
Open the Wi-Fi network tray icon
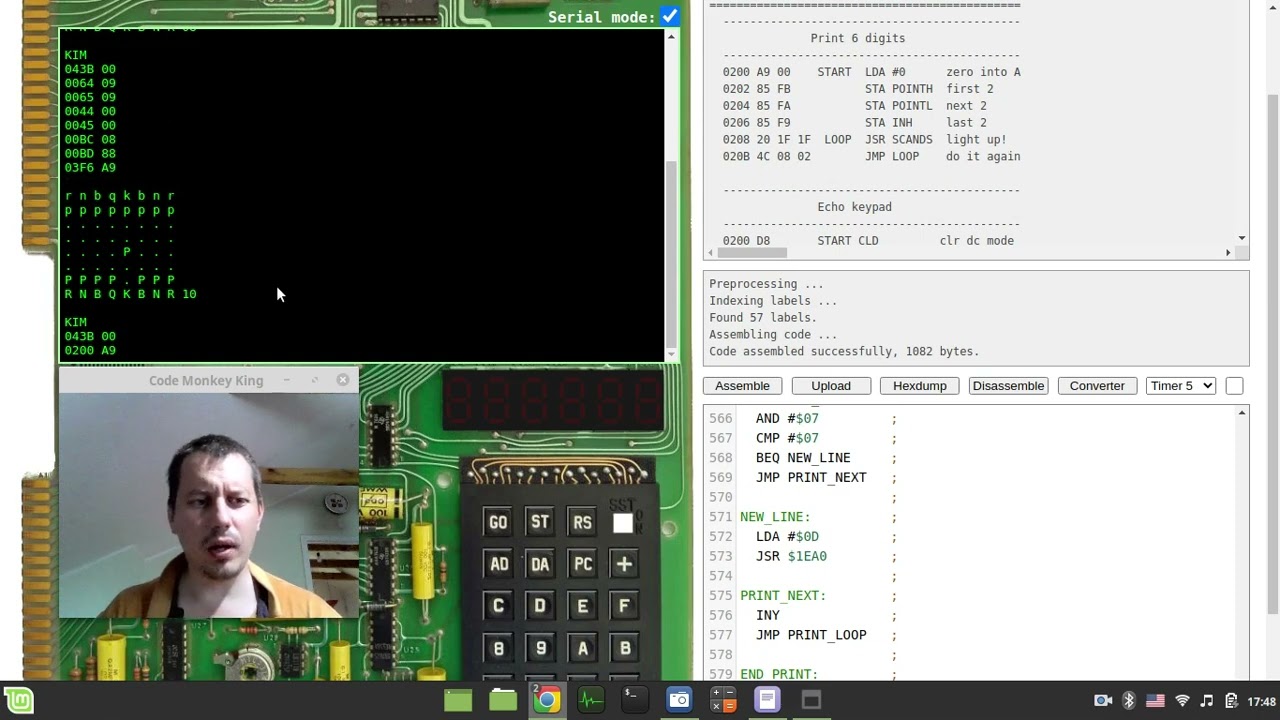pos(1182,701)
